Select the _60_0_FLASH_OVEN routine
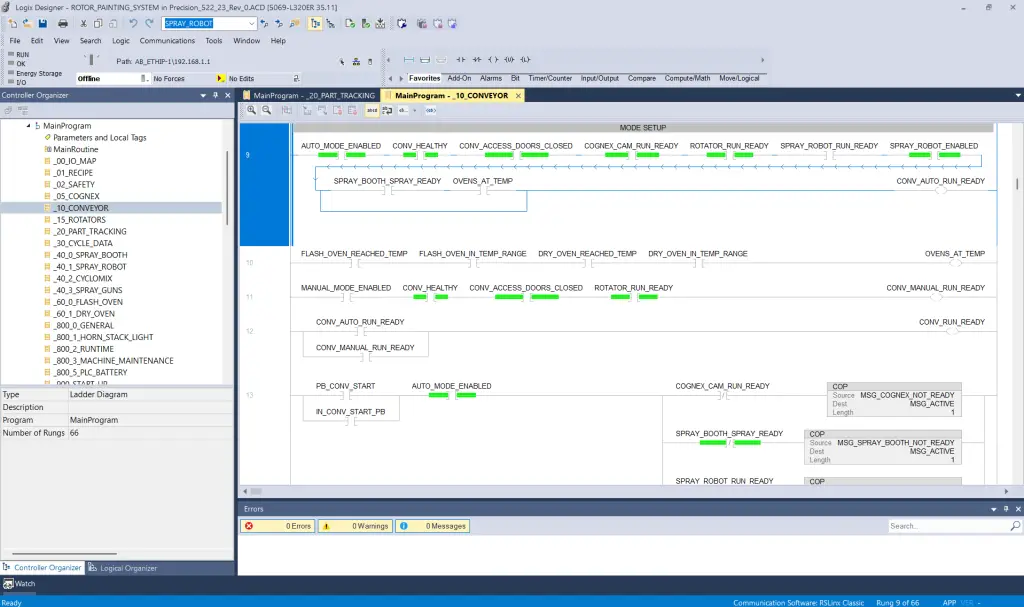 coord(88,302)
